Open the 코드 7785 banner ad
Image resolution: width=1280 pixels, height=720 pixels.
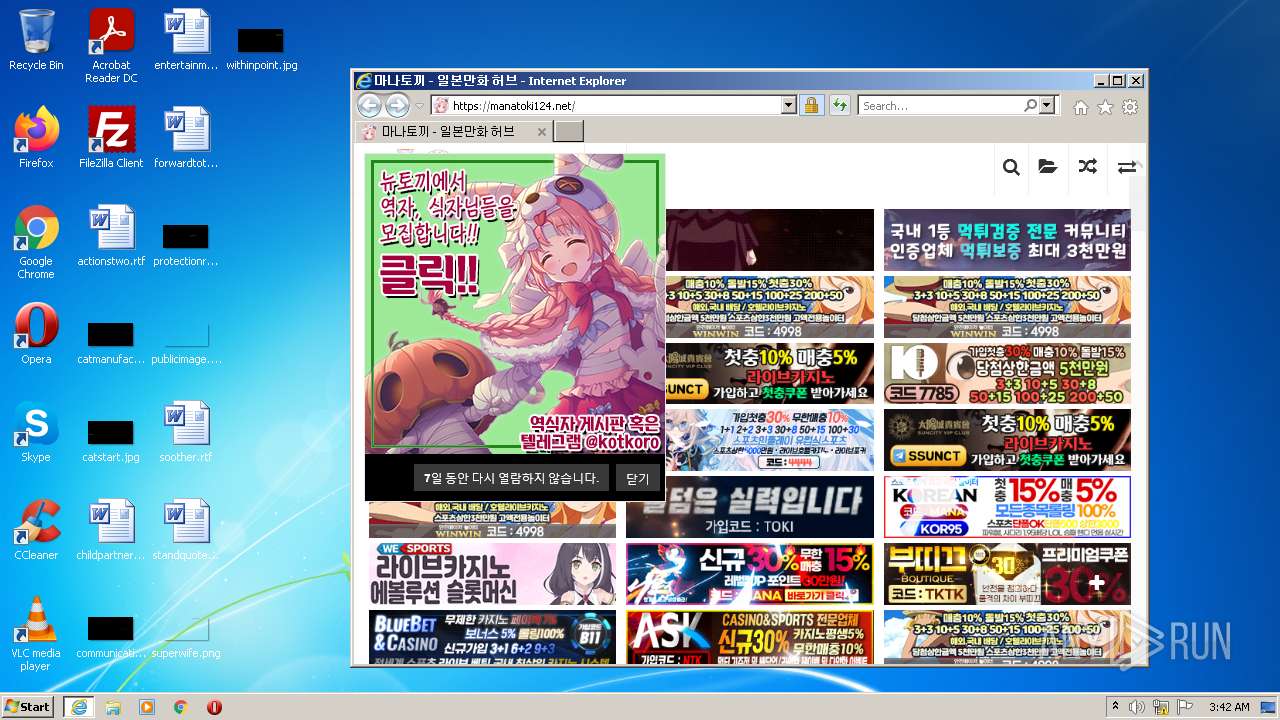[1007, 373]
